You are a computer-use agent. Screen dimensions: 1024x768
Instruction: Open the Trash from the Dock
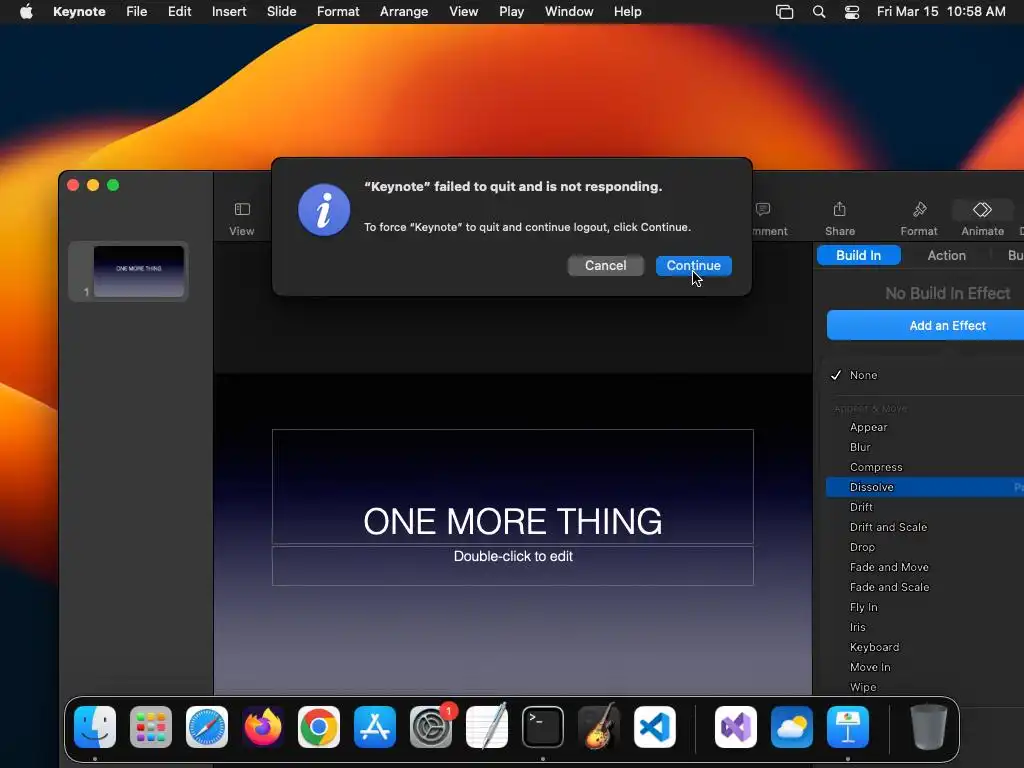[929, 727]
